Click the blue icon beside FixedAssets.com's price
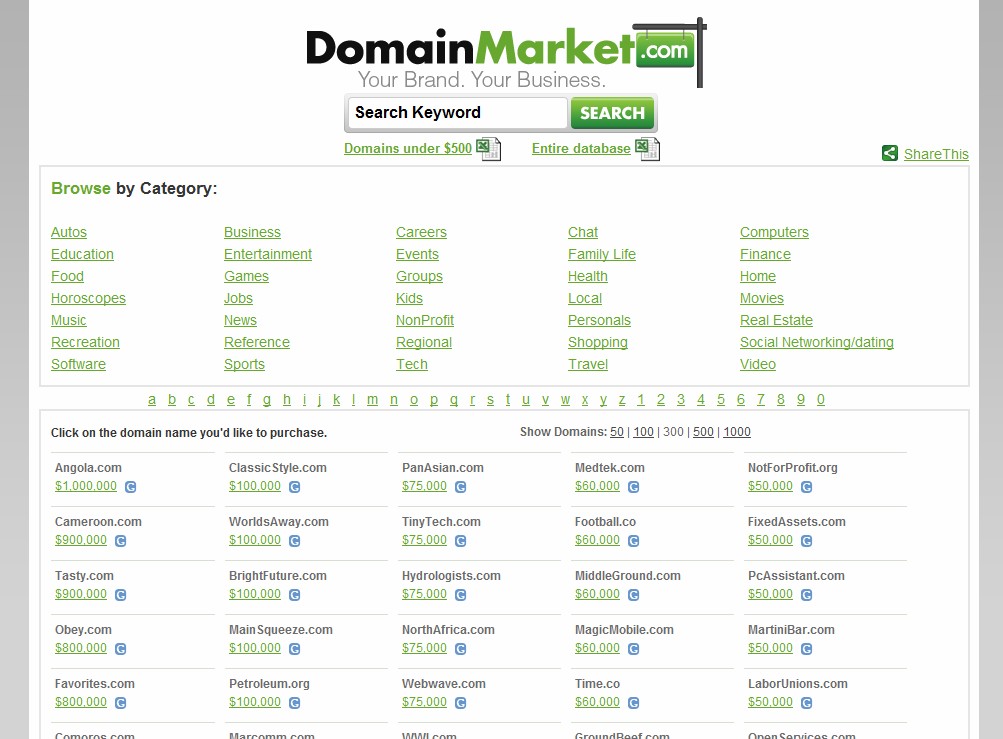The height and width of the screenshot is (739, 1003). (807, 541)
